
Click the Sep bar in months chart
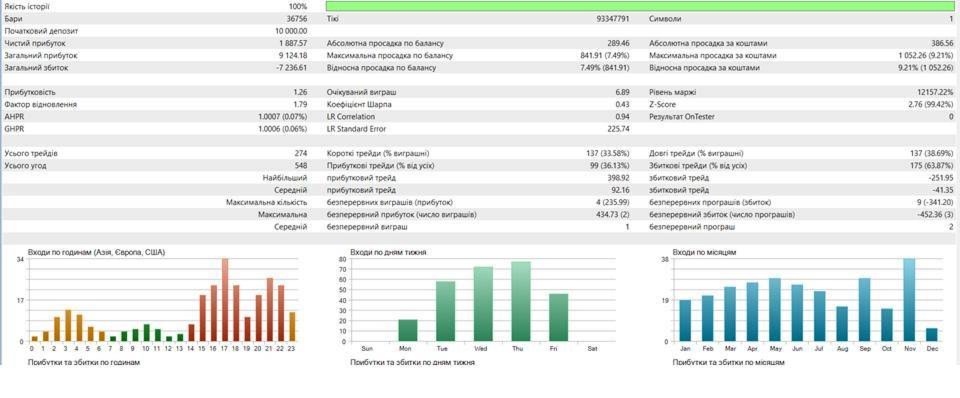click(864, 310)
